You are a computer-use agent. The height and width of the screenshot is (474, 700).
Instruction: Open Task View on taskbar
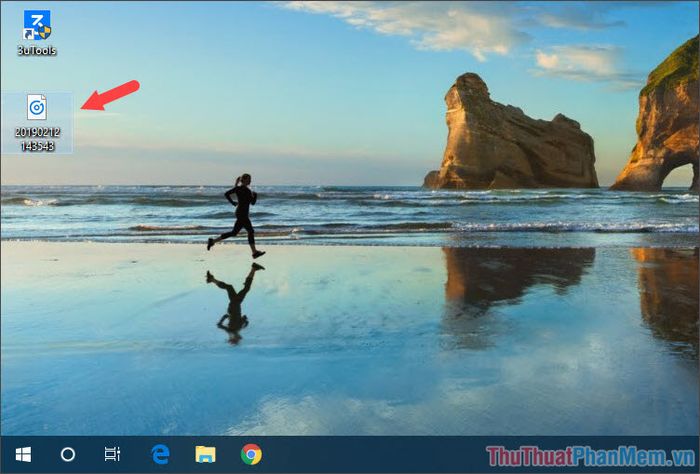pyautogui.click(x=112, y=454)
